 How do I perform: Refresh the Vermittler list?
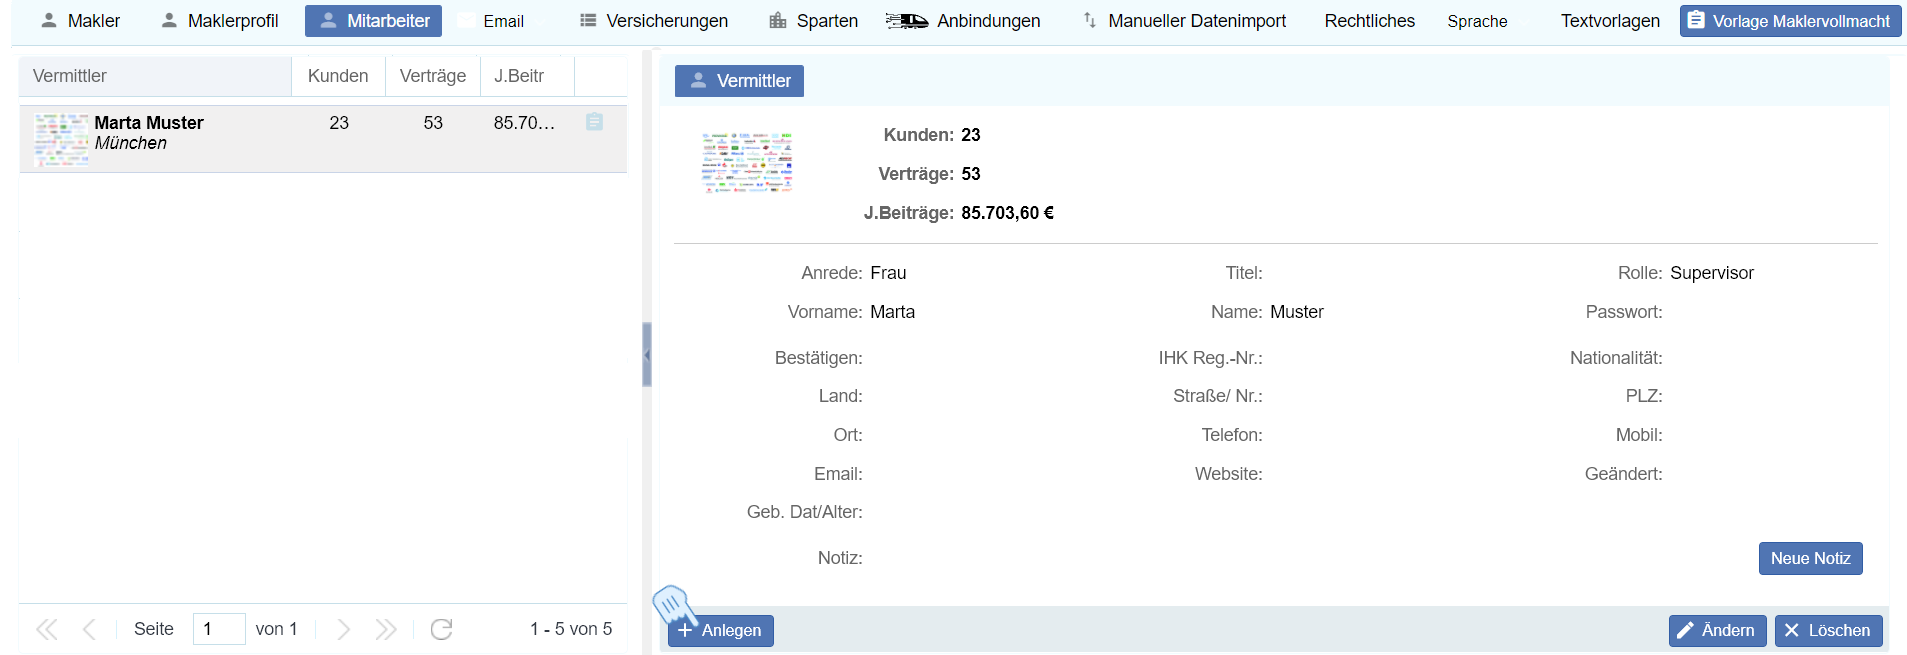click(442, 629)
